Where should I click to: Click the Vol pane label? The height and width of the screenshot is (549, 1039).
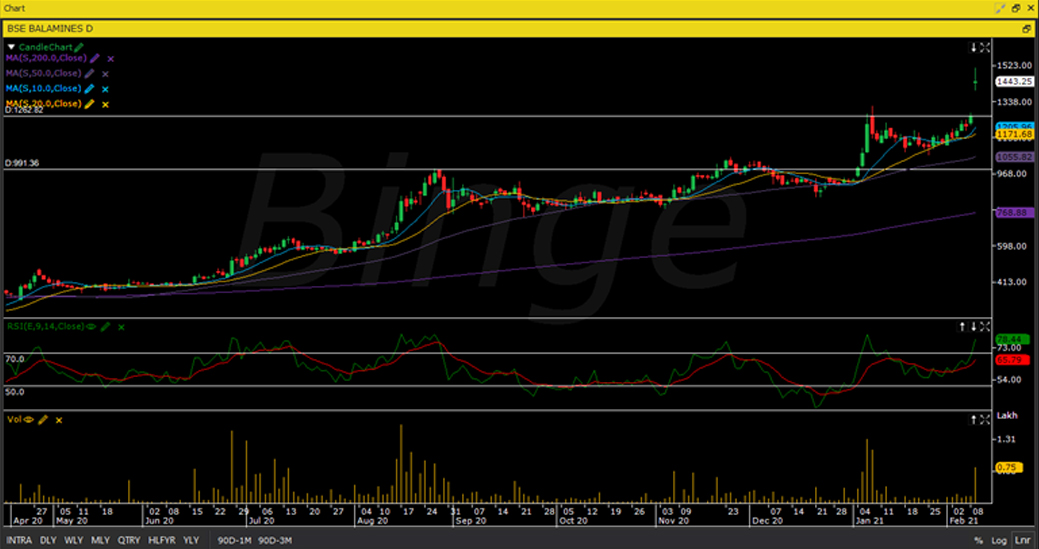click(14, 420)
